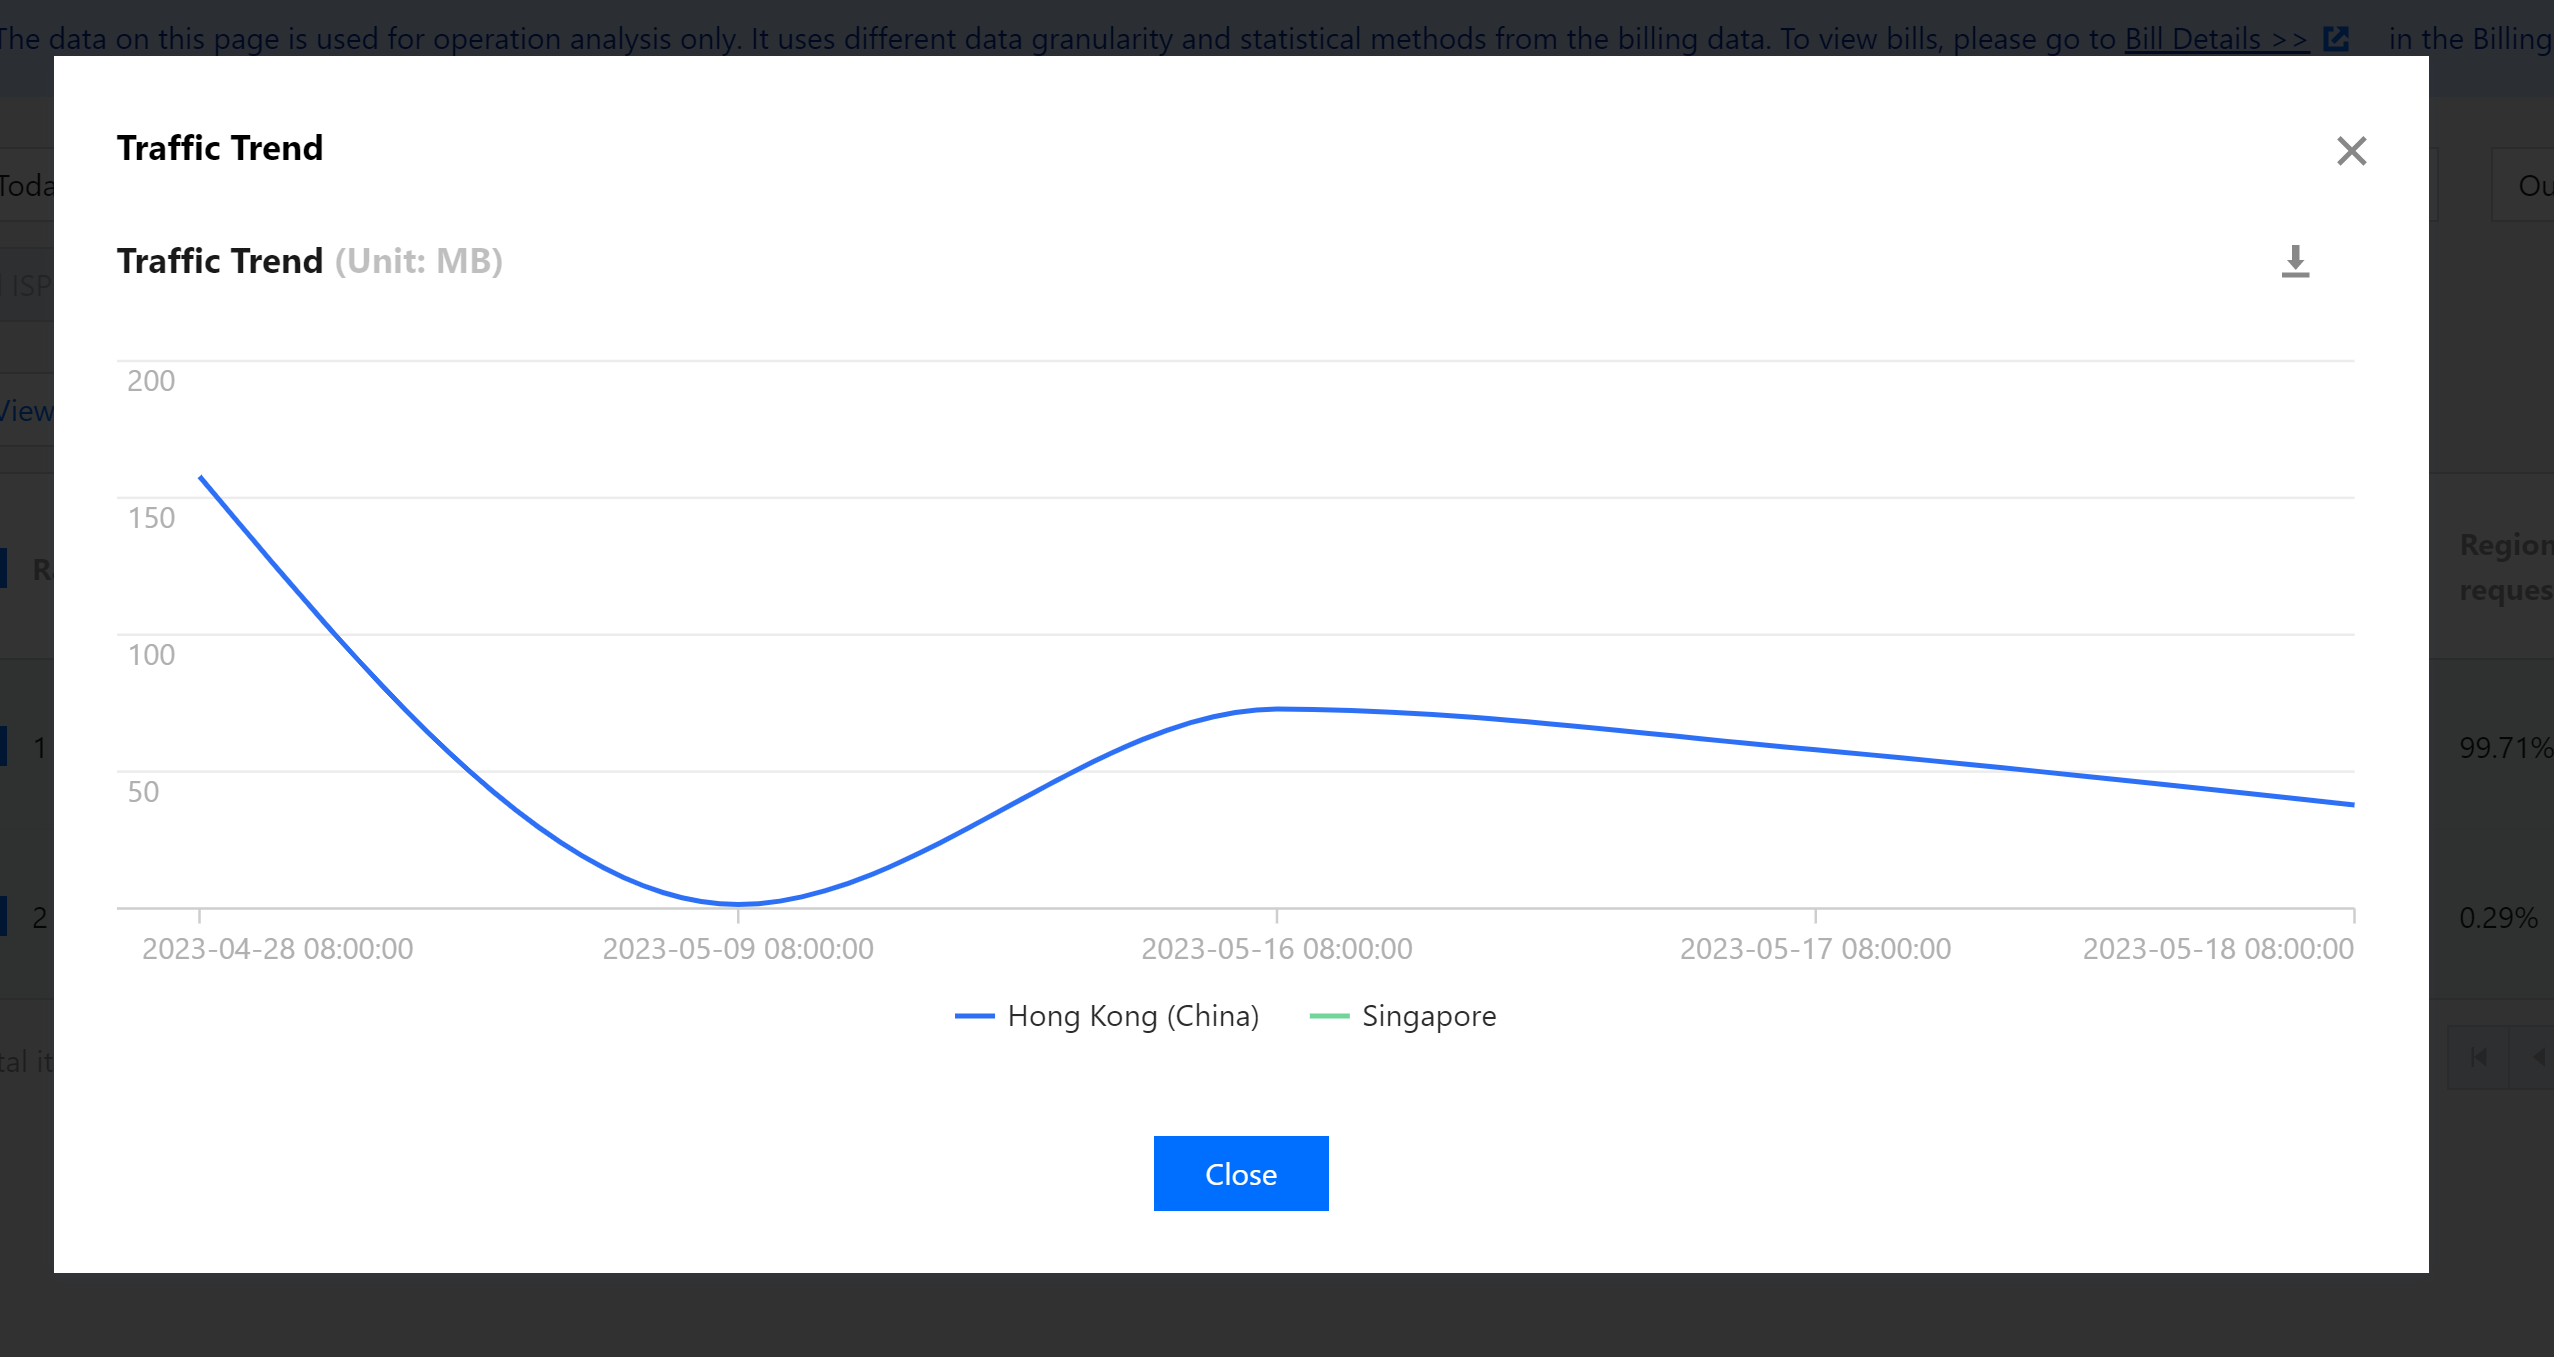The image size is (2554, 1357).
Task: Click the Close button below the chart
Action: coord(1240,1173)
